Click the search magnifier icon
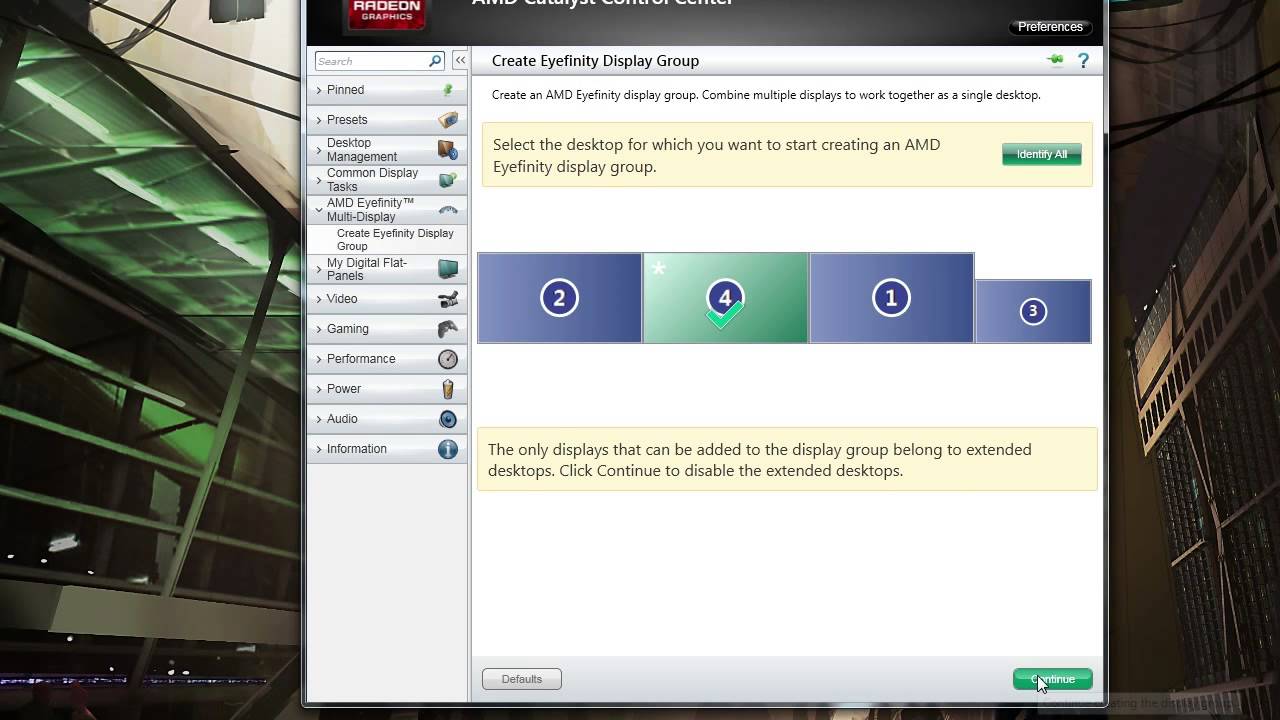Screen dimensions: 1280x720 (x=435, y=61)
